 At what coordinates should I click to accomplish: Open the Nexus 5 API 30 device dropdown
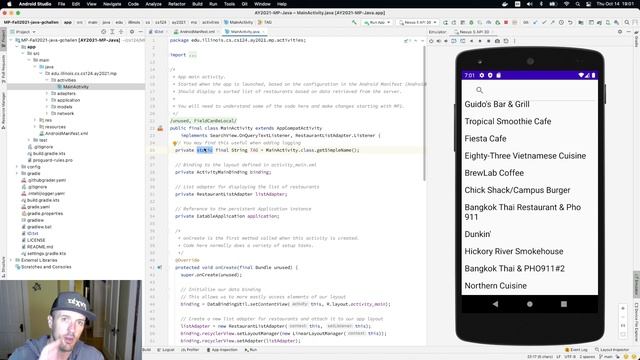(418, 22)
